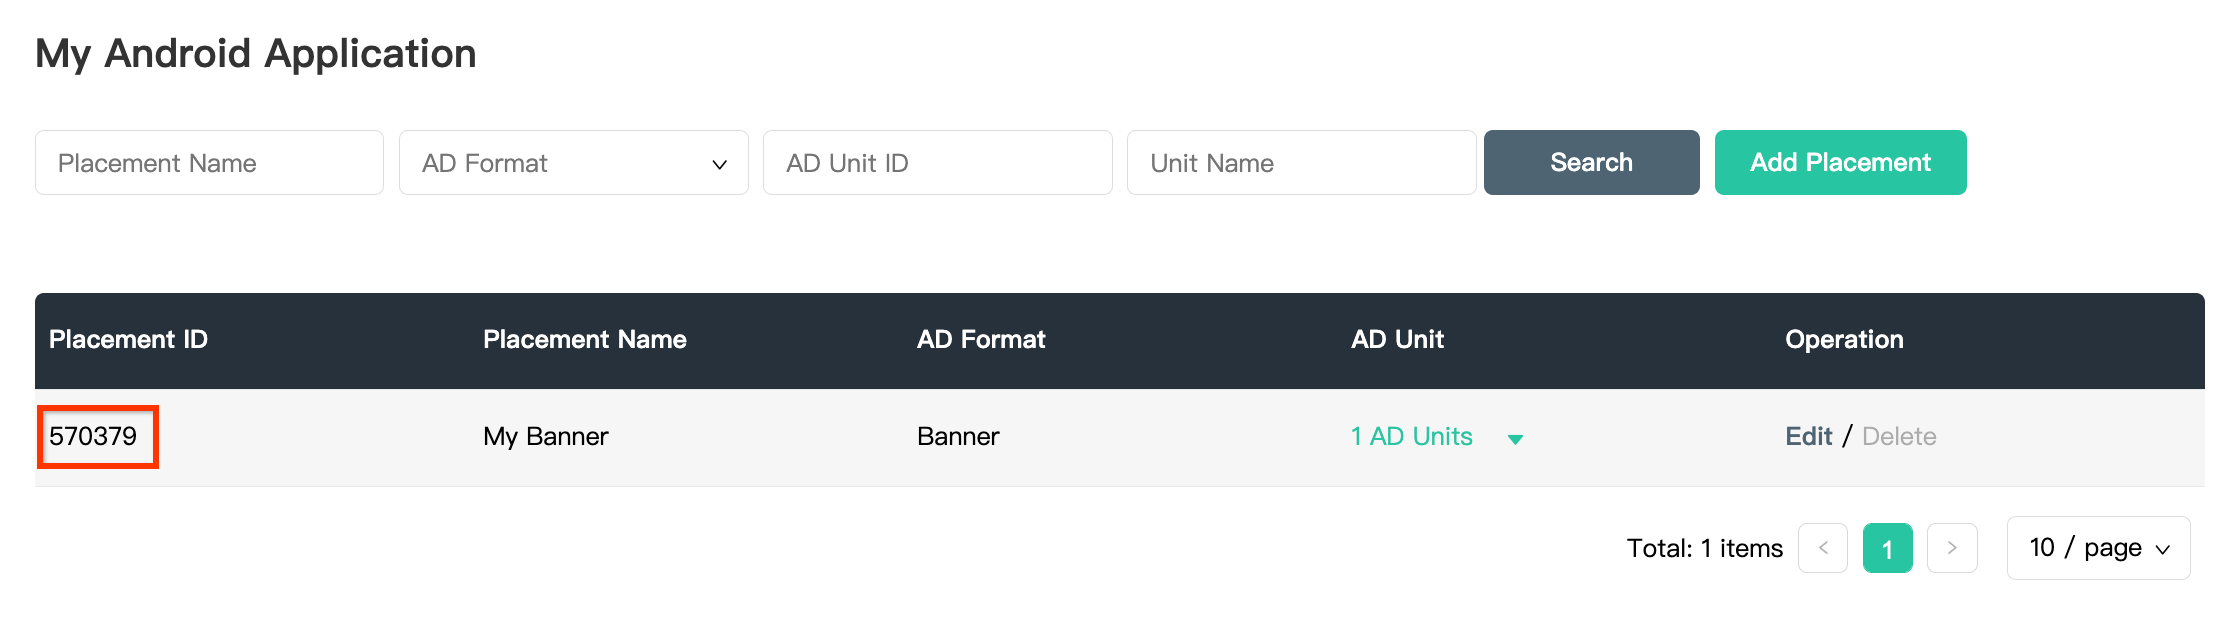Edit the My Banner placement

[x=1808, y=437]
